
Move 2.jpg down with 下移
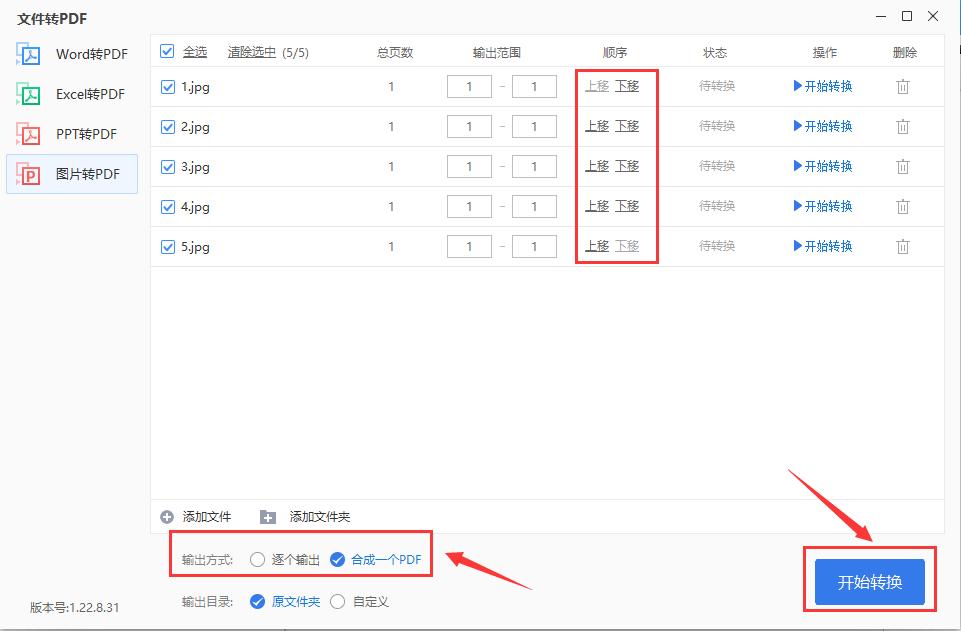[x=628, y=126]
